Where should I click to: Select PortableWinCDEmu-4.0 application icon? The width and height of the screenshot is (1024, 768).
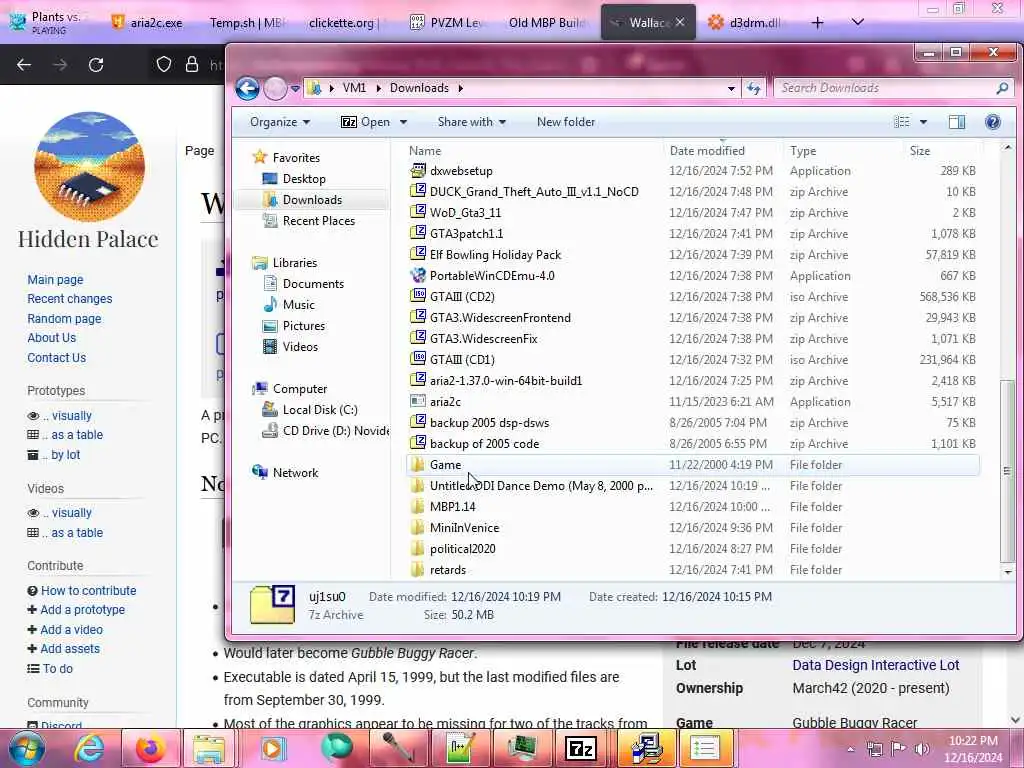[418, 276]
